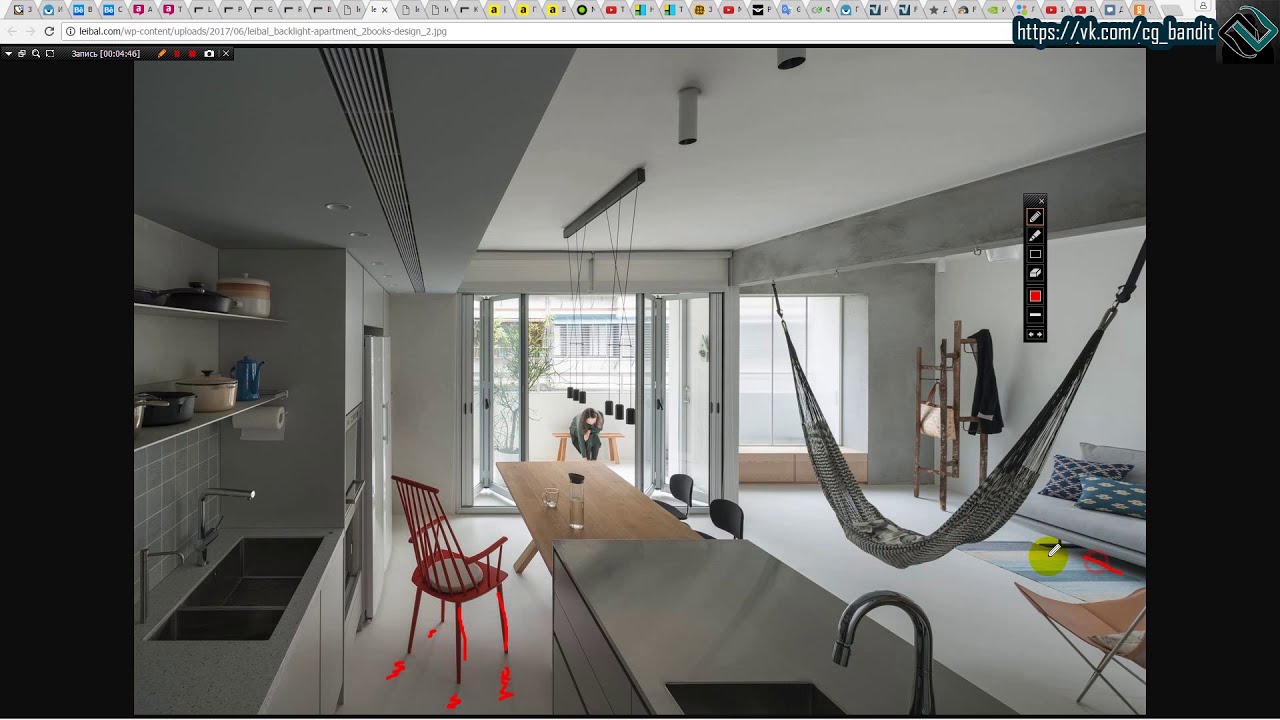Close the recorder control bar
The height and width of the screenshot is (720, 1280).
(x=226, y=53)
